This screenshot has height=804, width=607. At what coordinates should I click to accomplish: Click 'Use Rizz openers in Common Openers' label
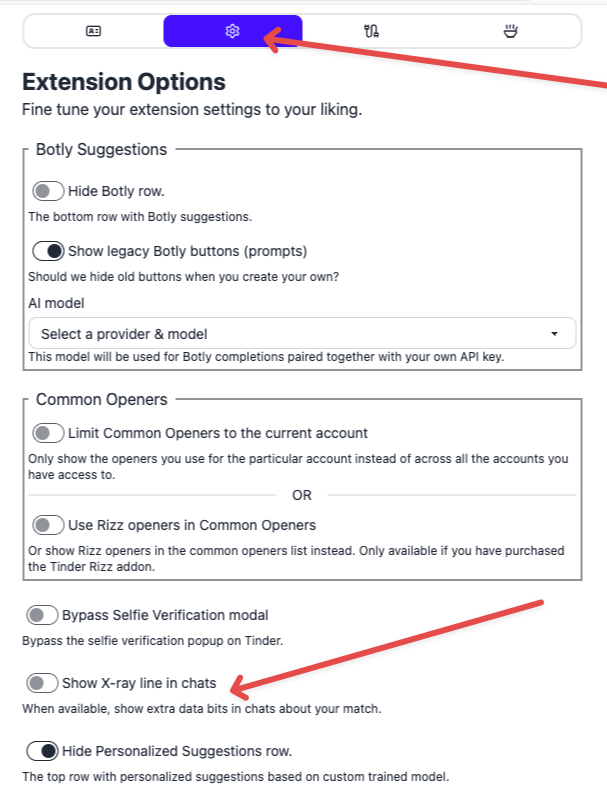(192, 525)
